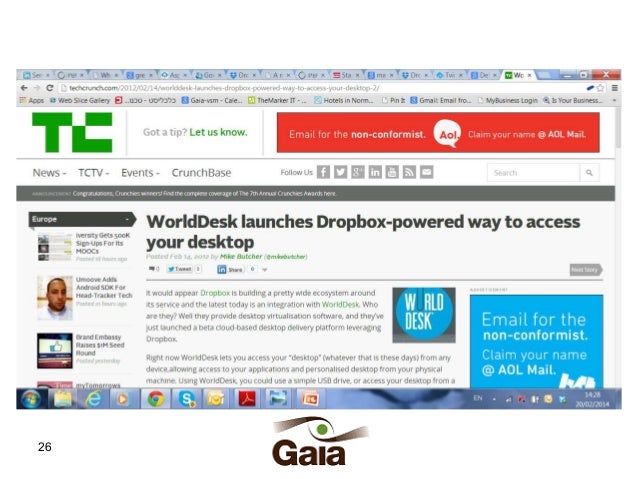Open the WorldDesk link in article text
Screen dimensions: 638x479
(x=341, y=304)
